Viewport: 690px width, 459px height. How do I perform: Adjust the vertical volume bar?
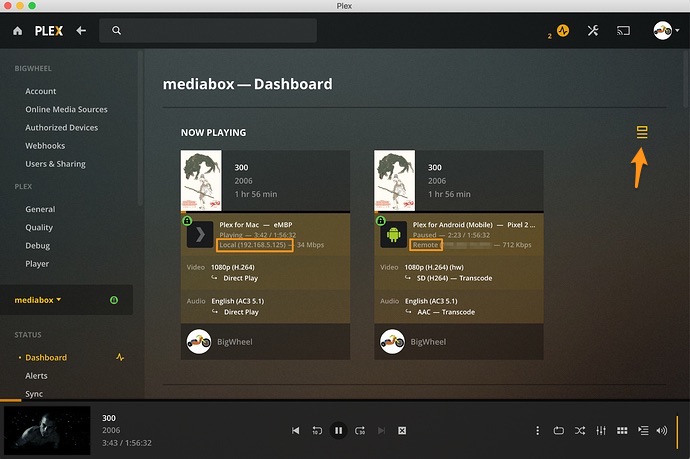[677, 432]
